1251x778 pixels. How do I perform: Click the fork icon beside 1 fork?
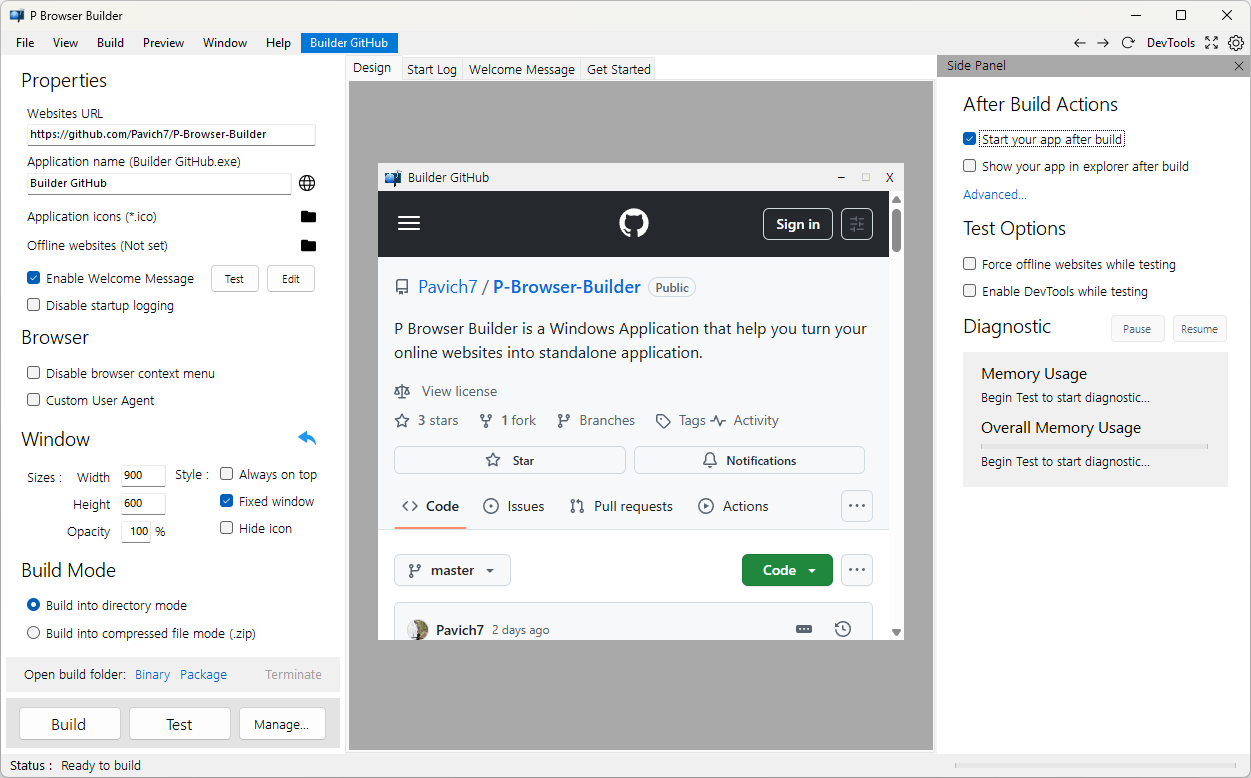pos(486,420)
